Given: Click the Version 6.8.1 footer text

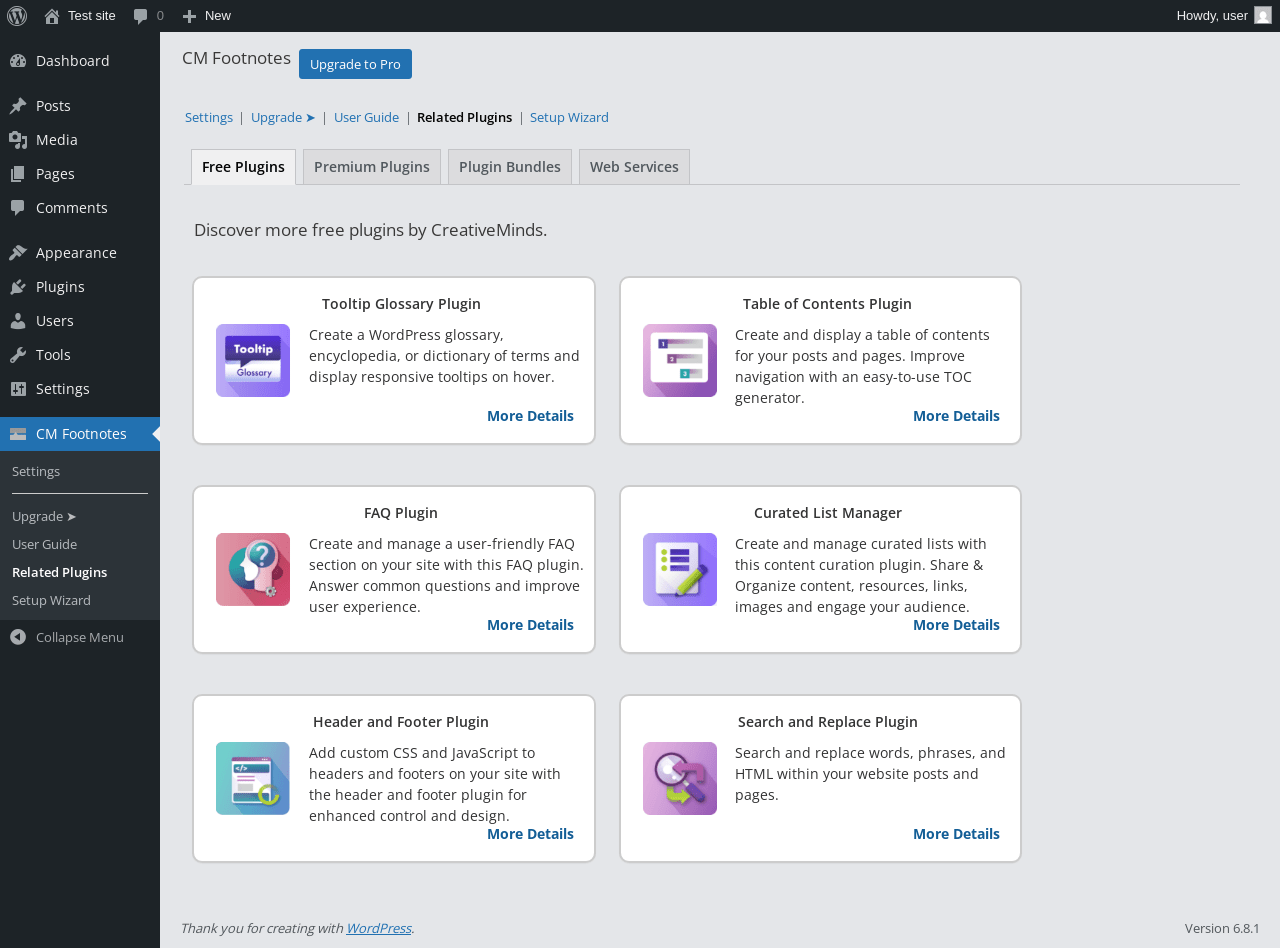Looking at the screenshot, I should coord(1222,928).
